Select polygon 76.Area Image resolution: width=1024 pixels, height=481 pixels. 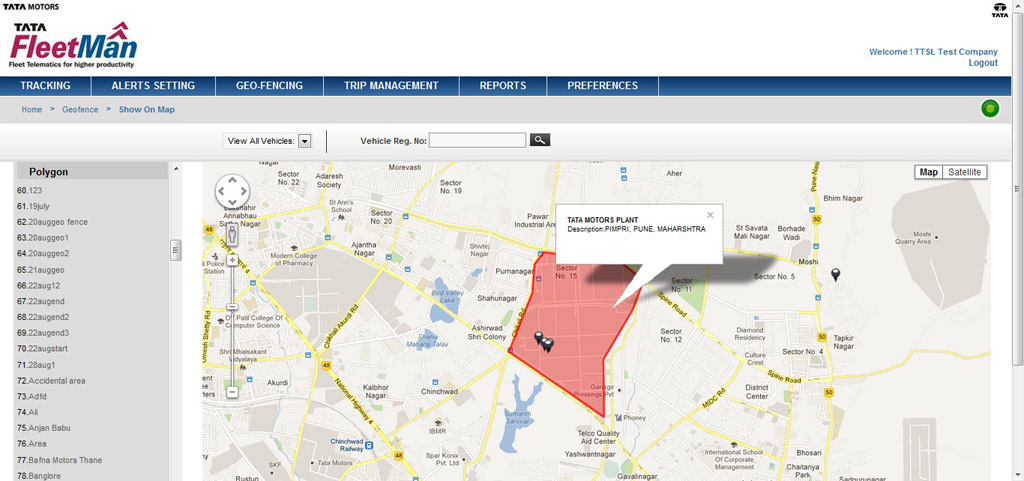(x=31, y=444)
